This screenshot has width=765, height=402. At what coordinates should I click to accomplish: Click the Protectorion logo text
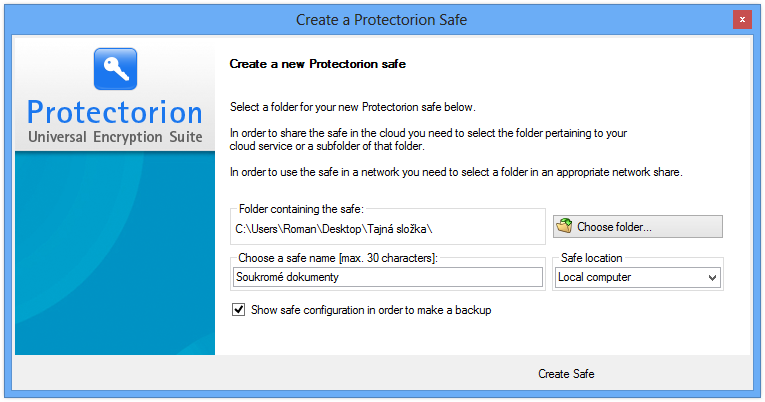[115, 113]
